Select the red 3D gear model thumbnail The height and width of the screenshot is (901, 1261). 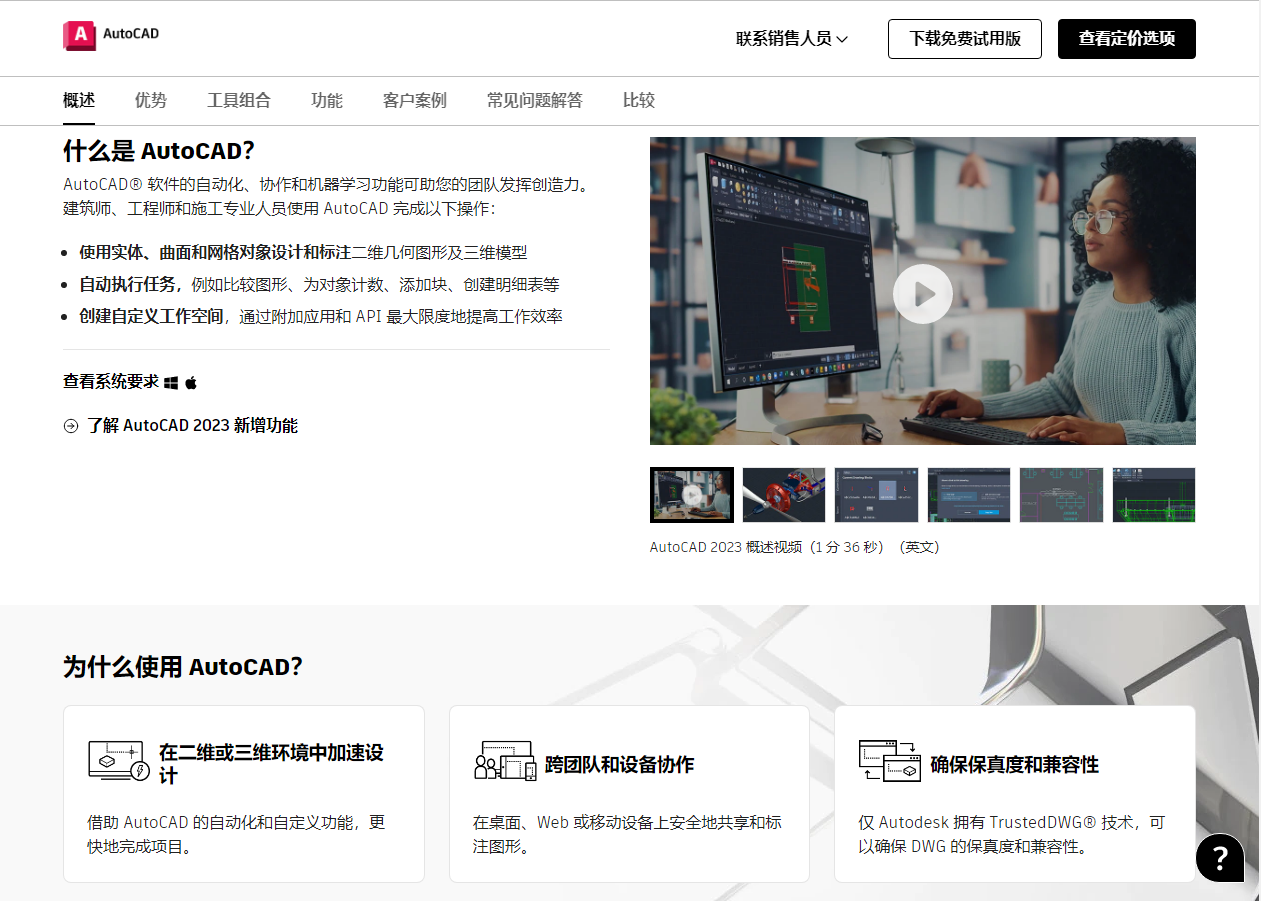point(784,495)
